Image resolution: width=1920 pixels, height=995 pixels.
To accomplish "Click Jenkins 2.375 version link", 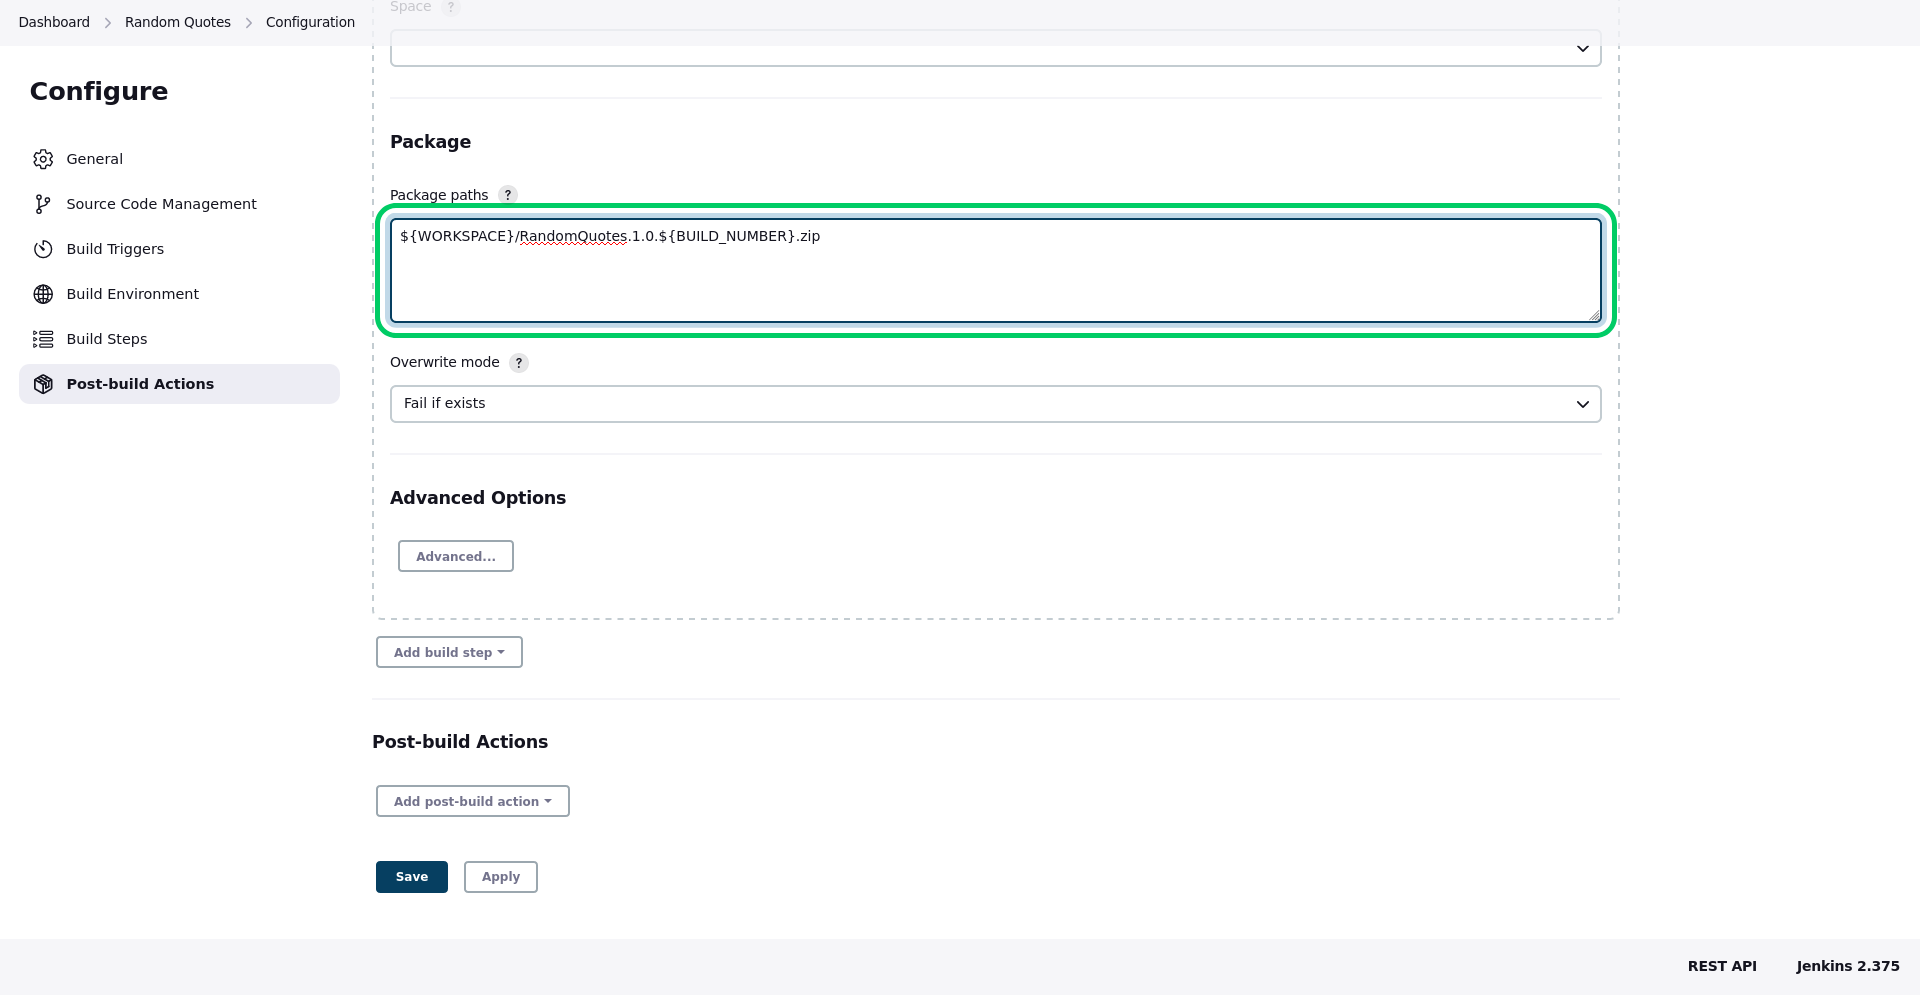I will coord(1848,966).
